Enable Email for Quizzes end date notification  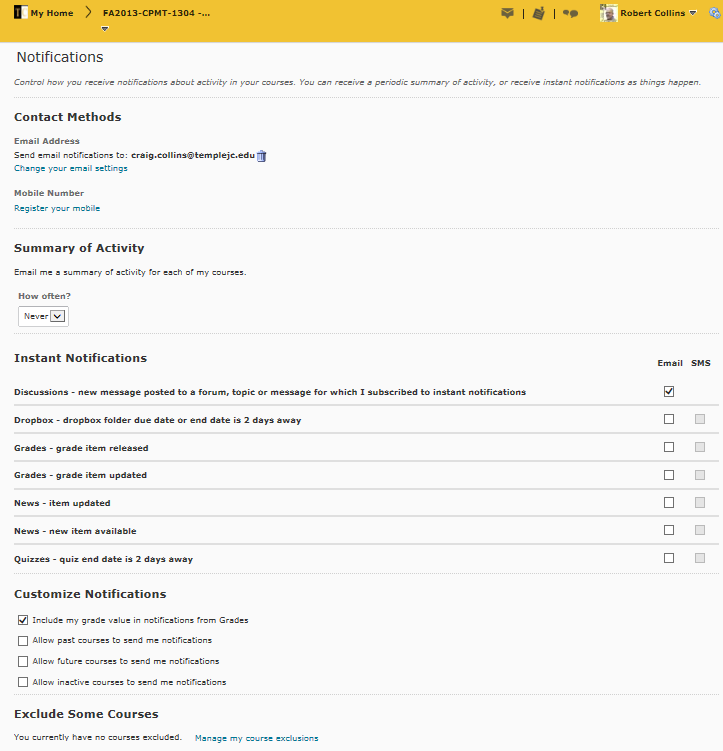tap(669, 558)
